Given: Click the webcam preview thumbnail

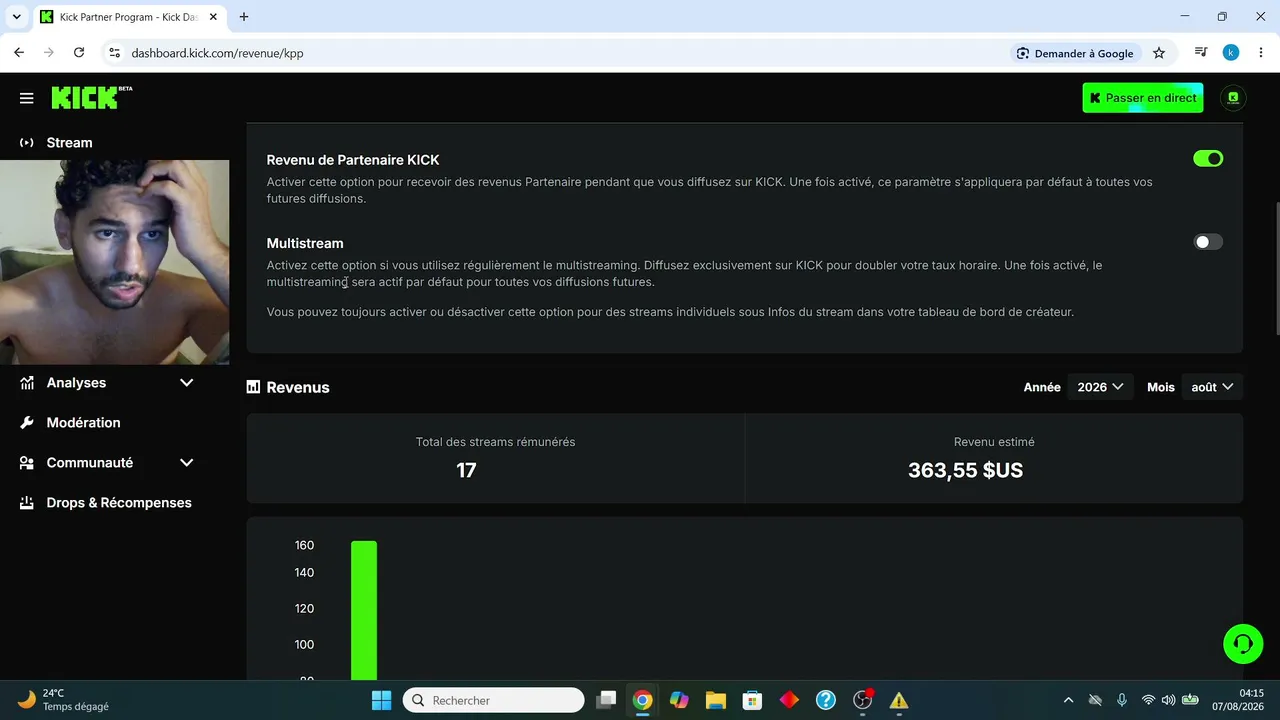Looking at the screenshot, I should [x=115, y=262].
